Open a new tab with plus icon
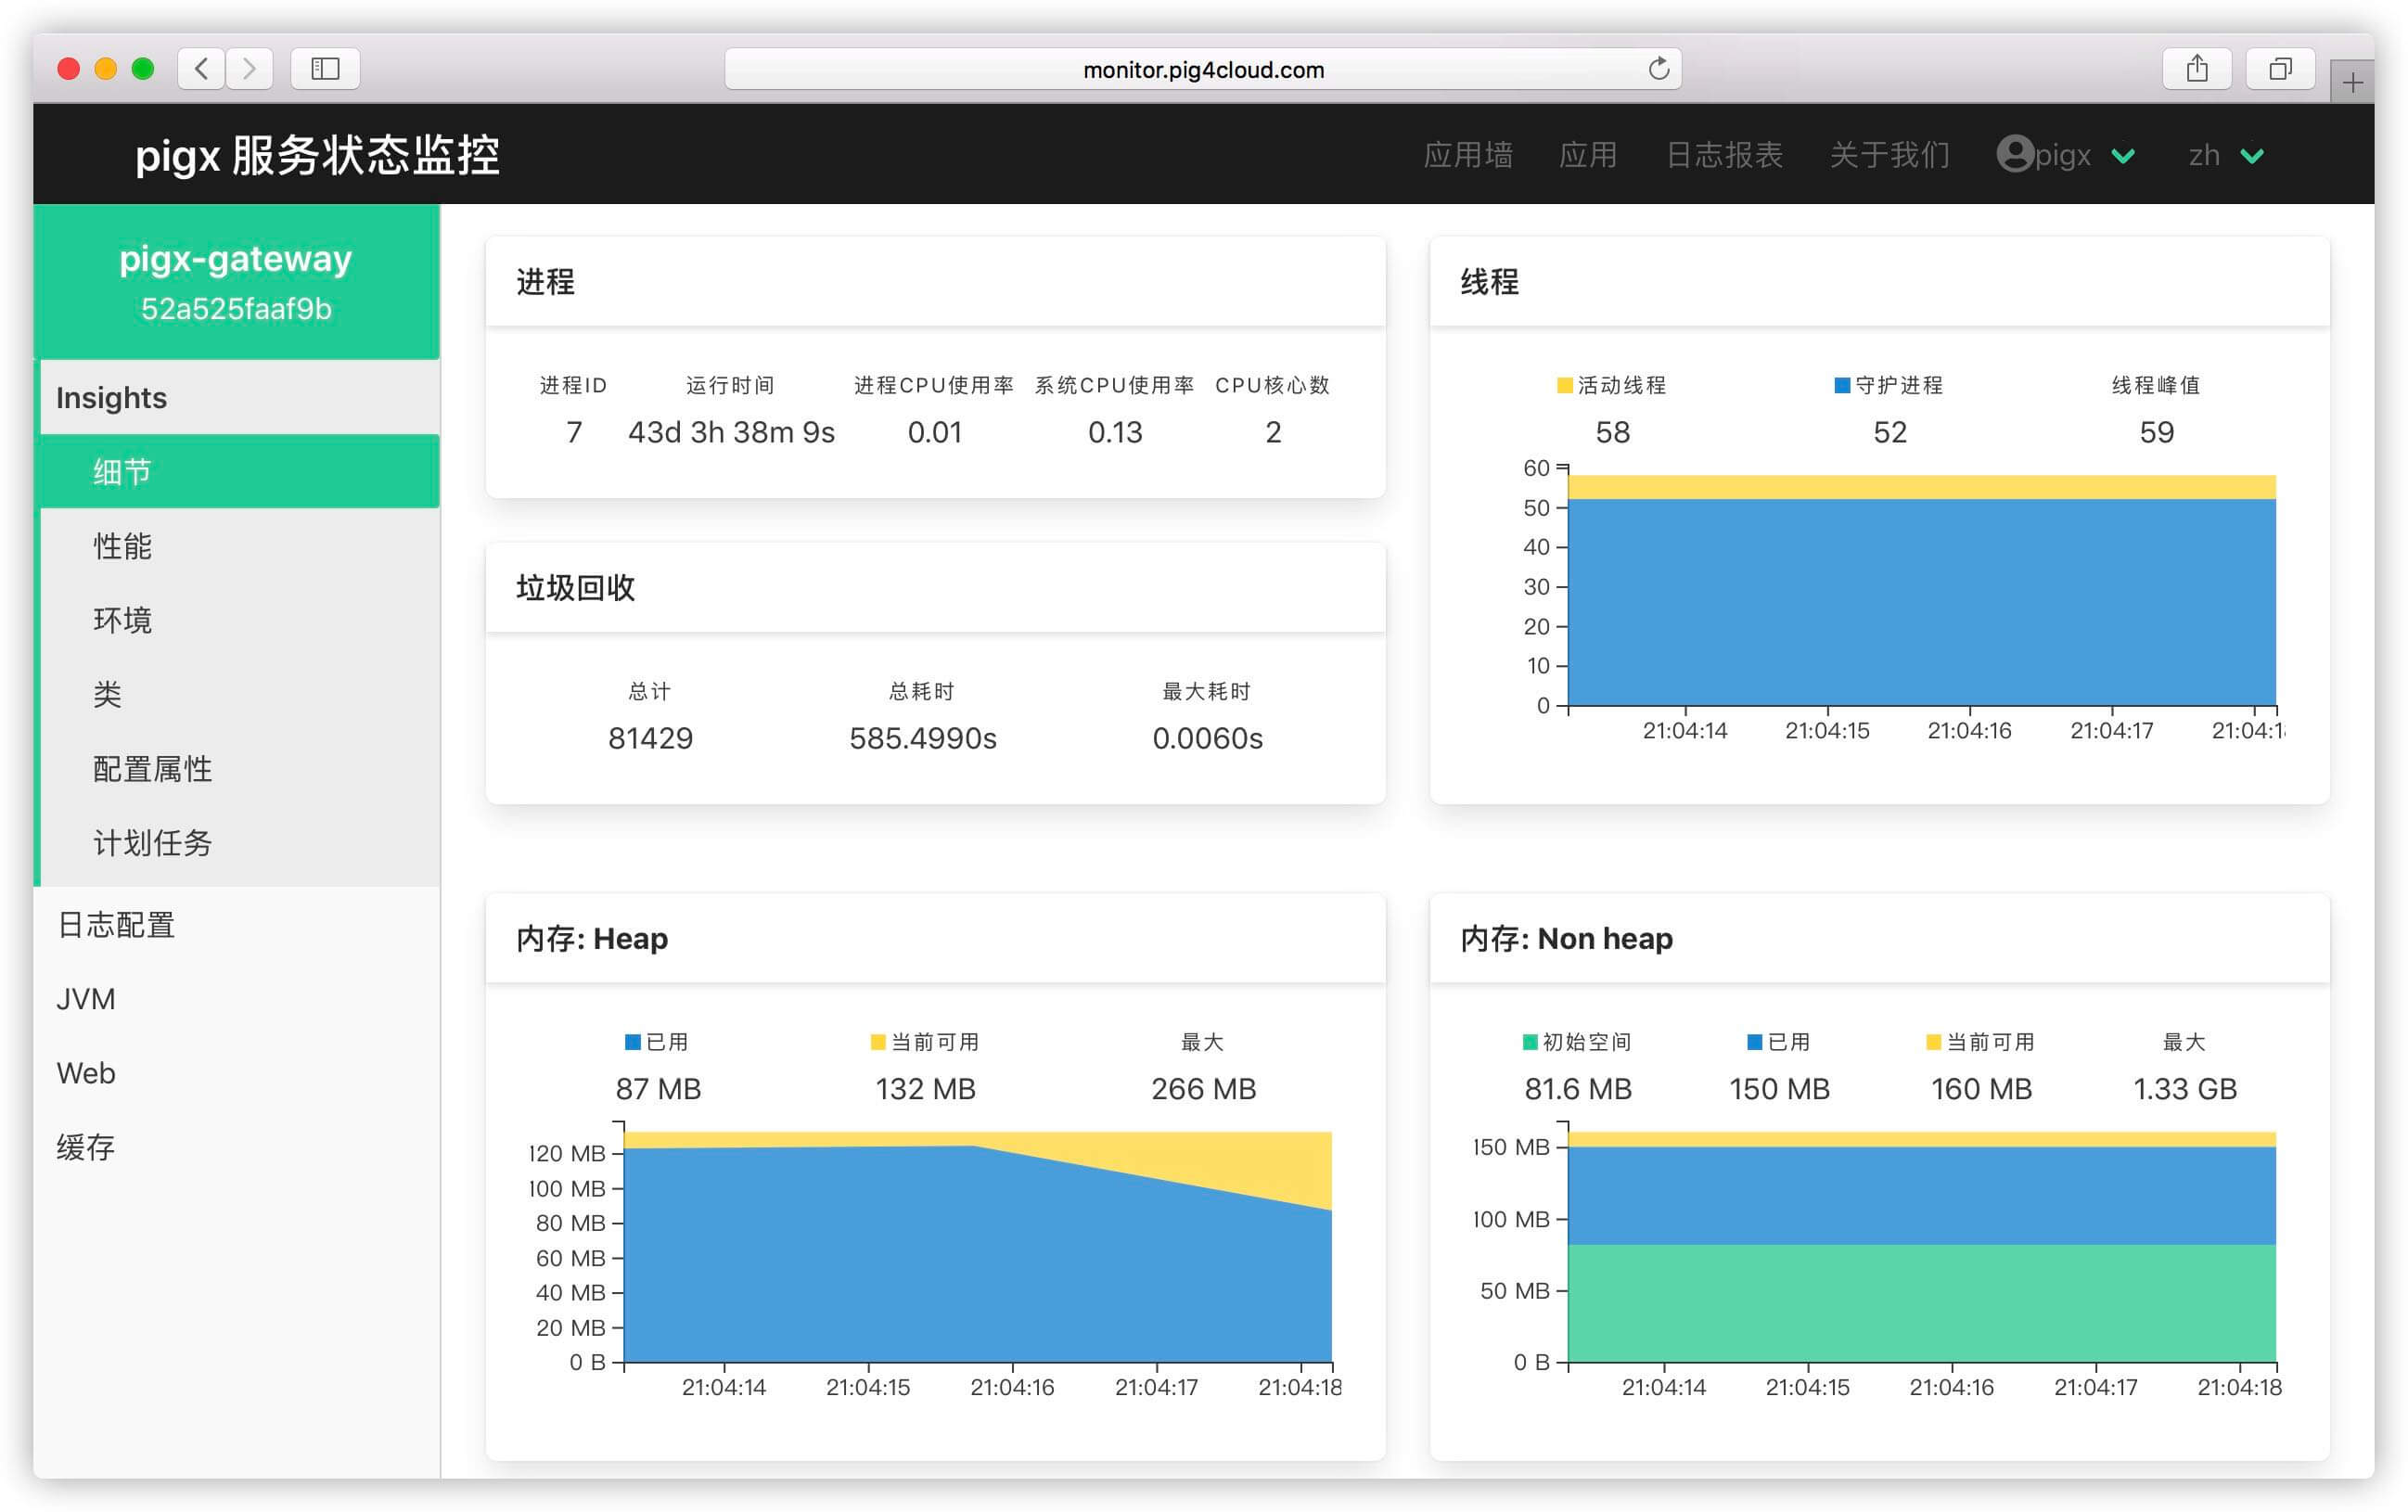Viewport: 2408px width, 1512px height. (2352, 82)
